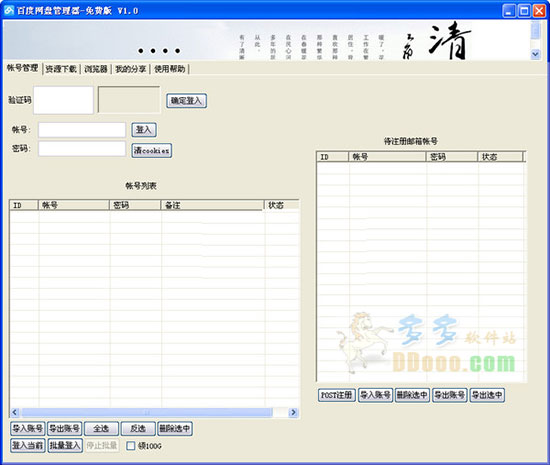Click the 导出选中 button

click(x=487, y=395)
